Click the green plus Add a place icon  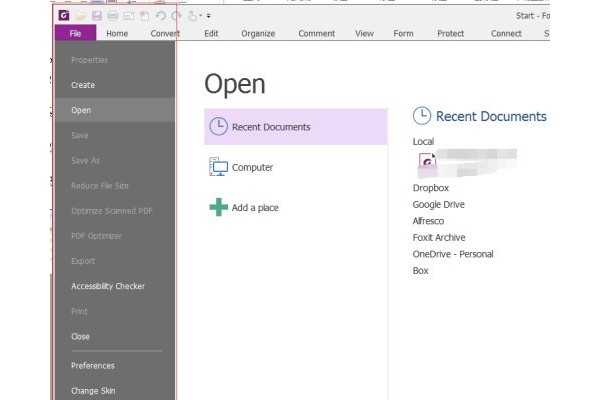pos(218,207)
